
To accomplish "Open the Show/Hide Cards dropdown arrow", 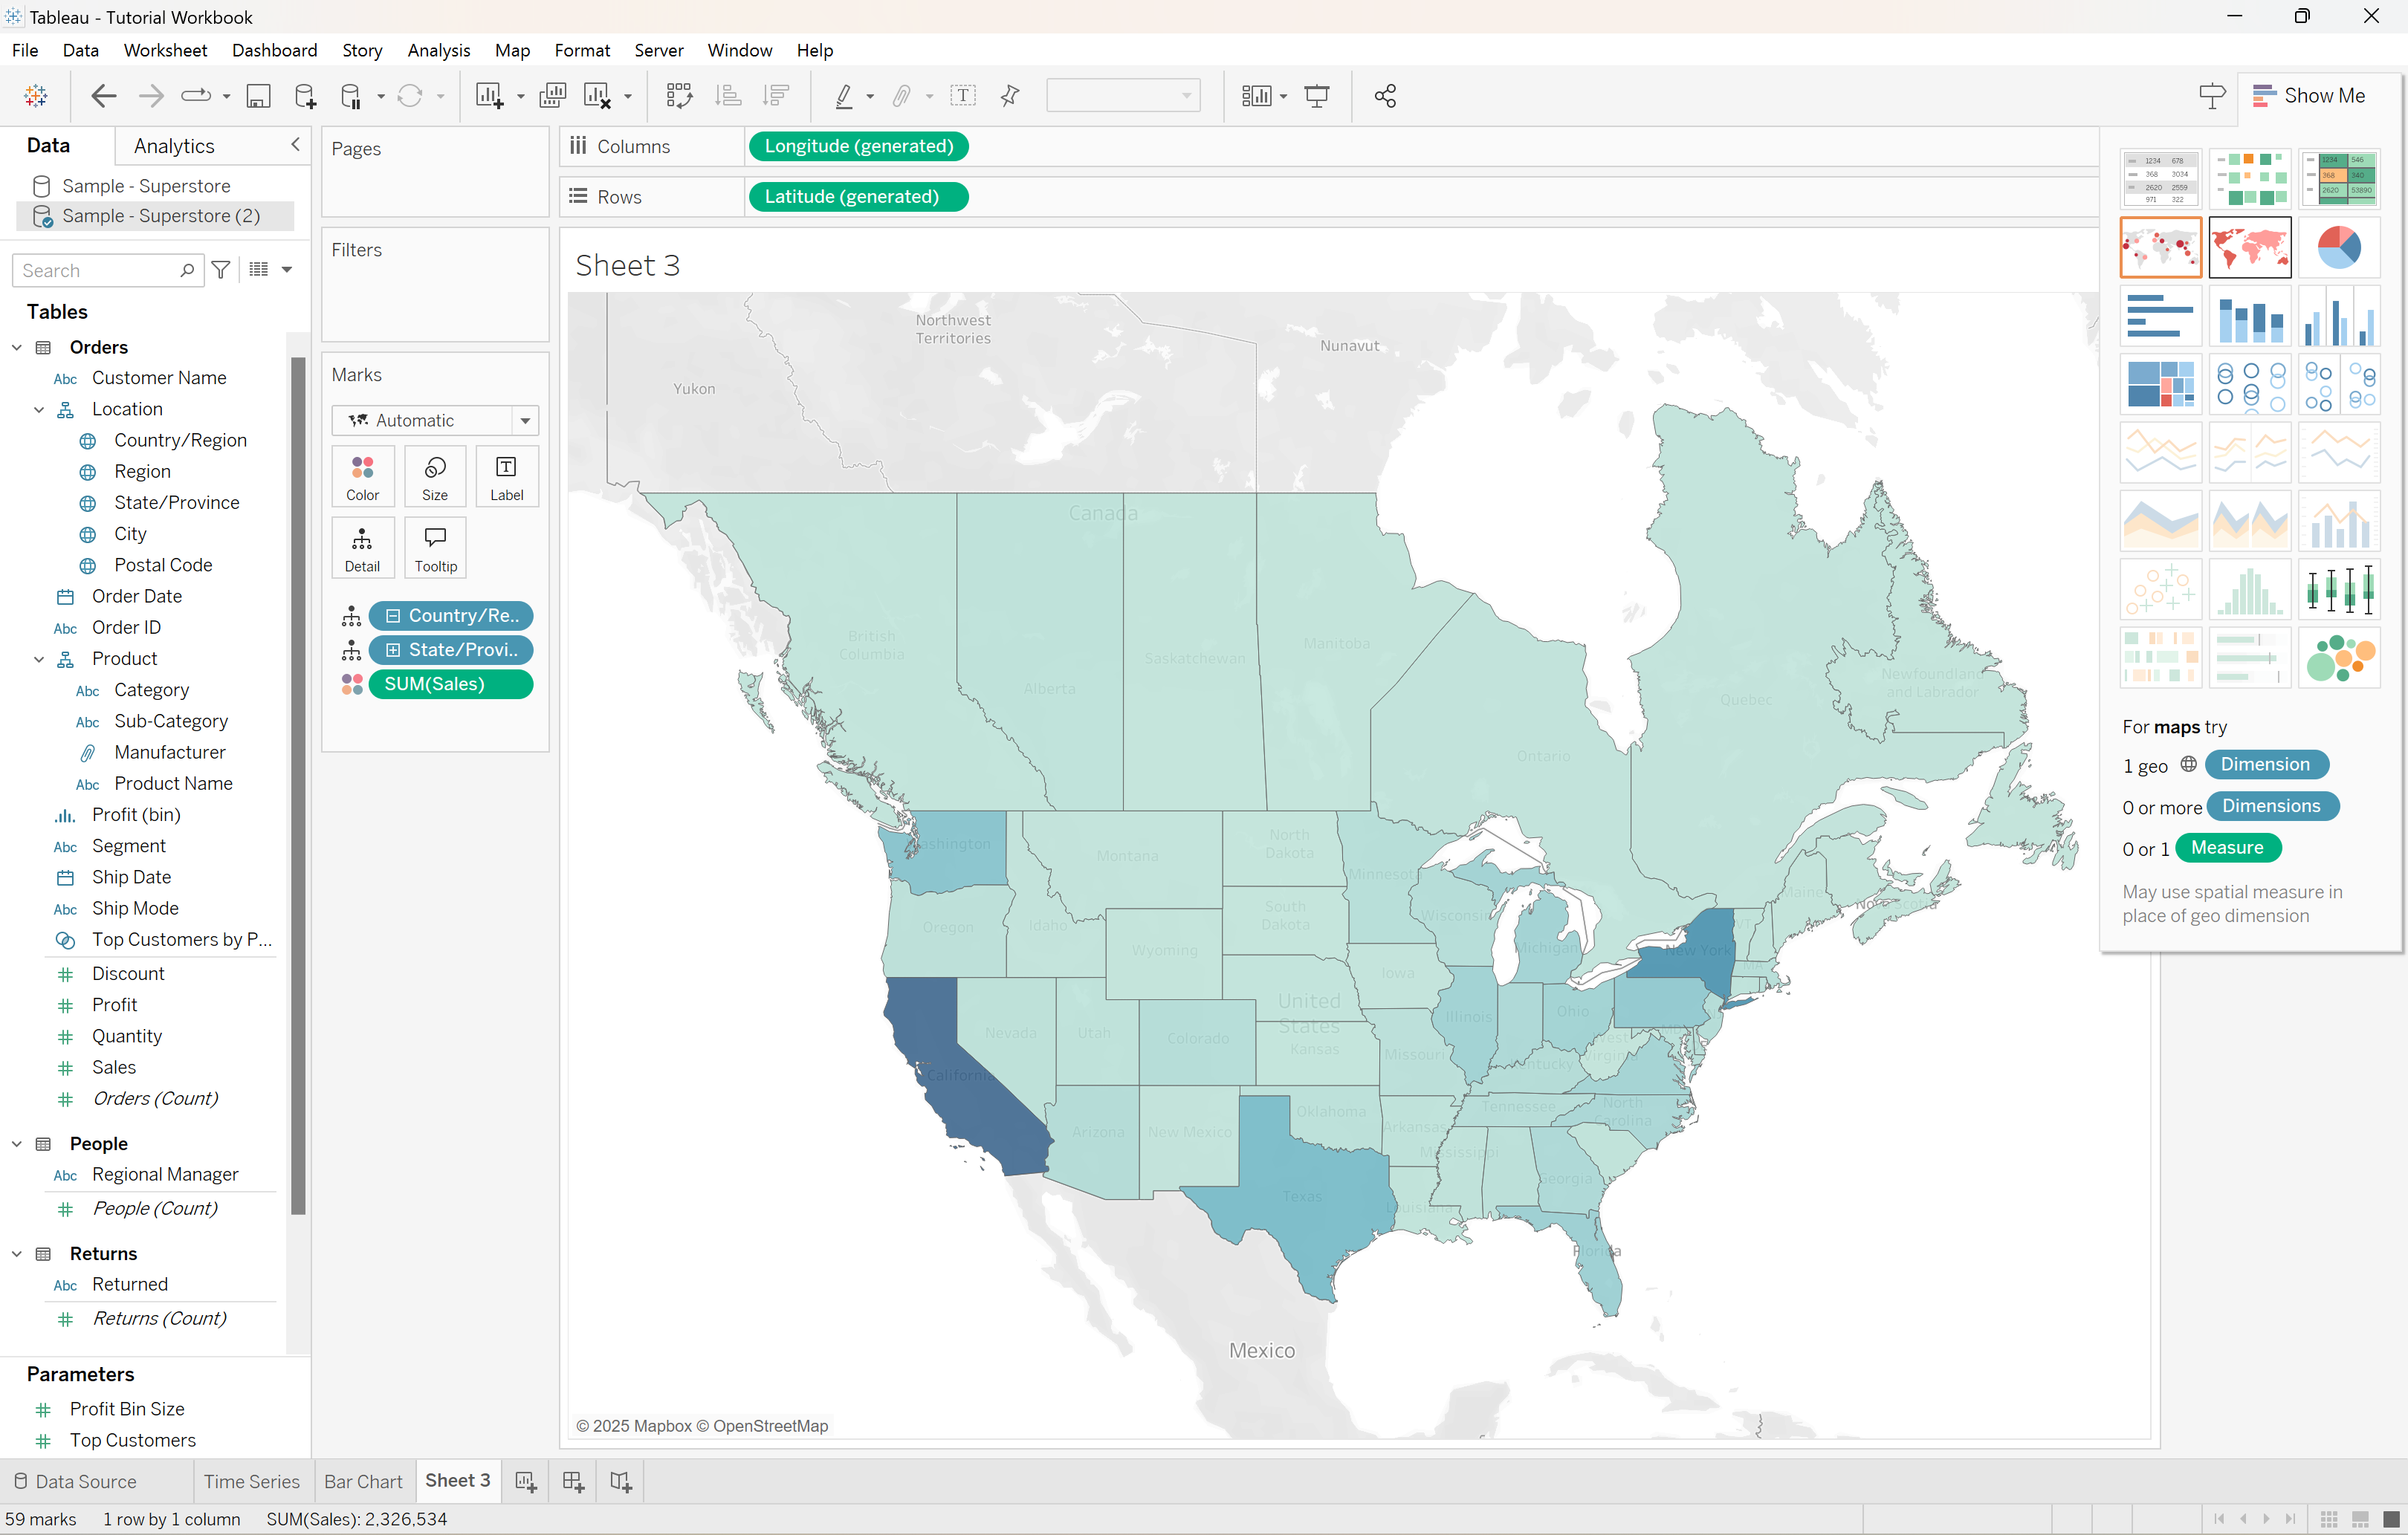I will click(1284, 97).
